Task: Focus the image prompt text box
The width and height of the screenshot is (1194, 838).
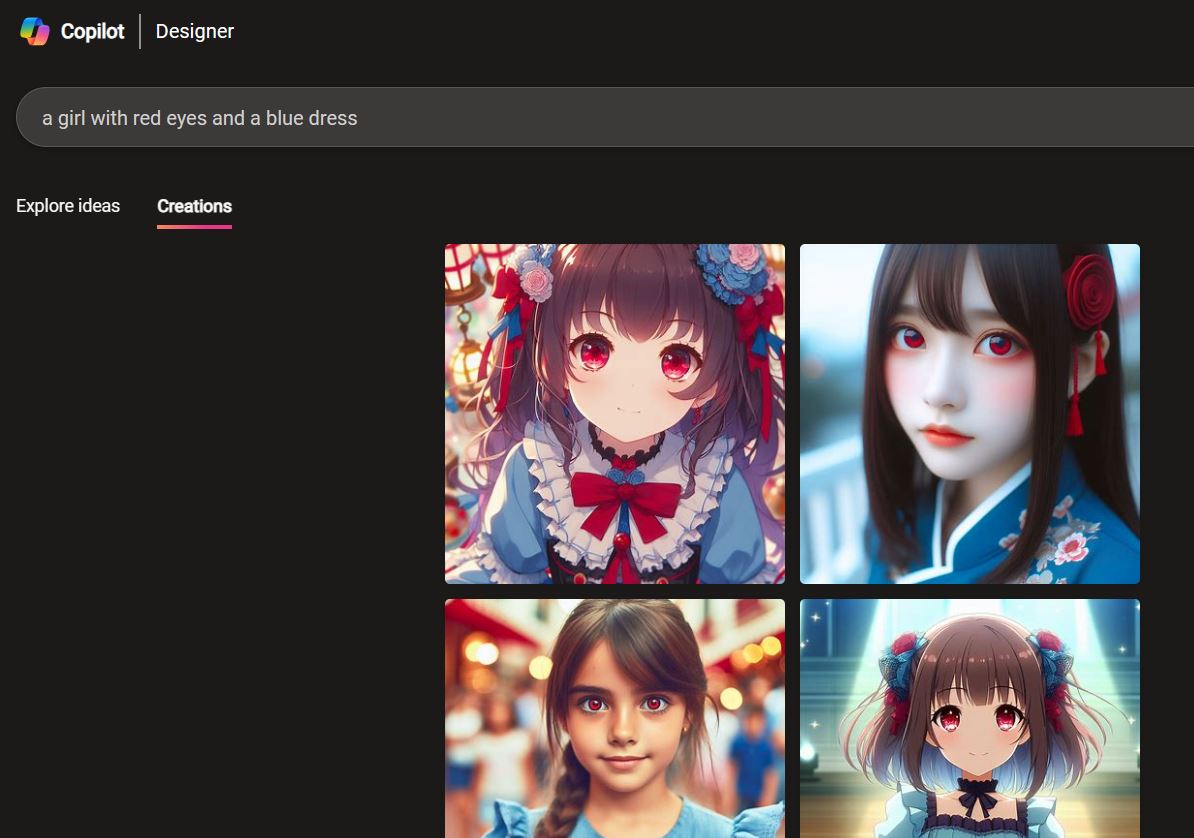Action: pyautogui.click(x=600, y=118)
